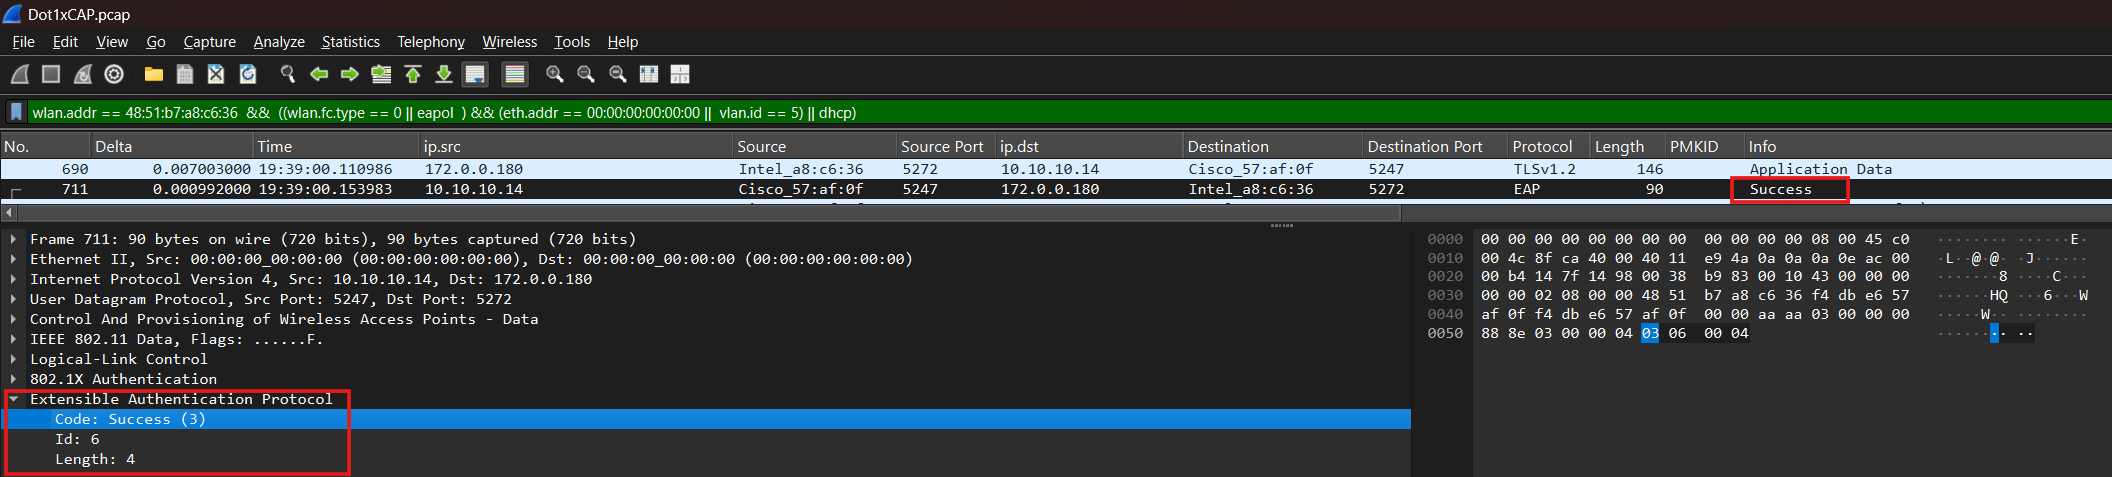2112x477 pixels.
Task: Open the Wireless menu
Action: (x=509, y=42)
